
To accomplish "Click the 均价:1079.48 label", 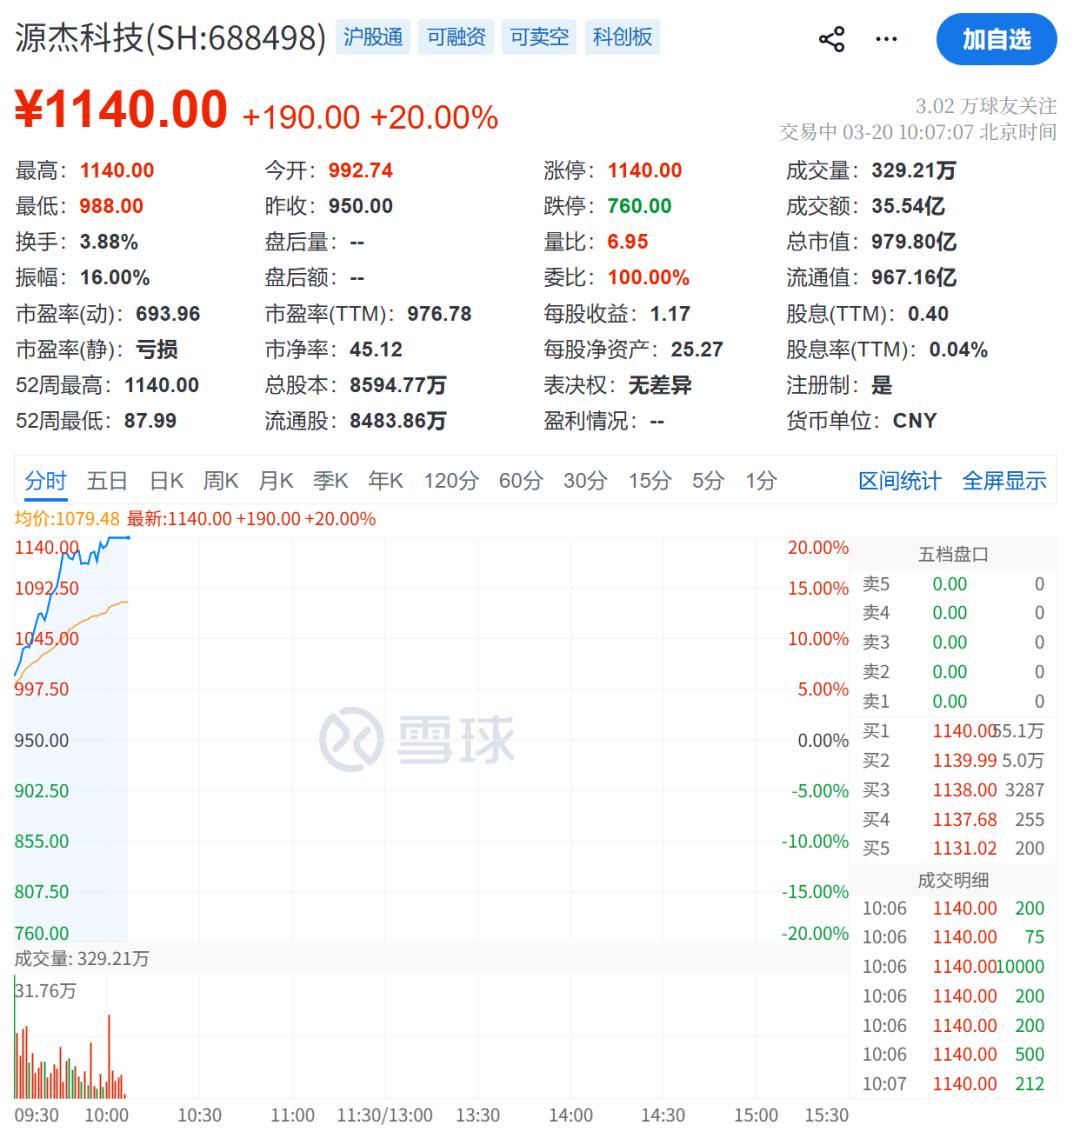I will tap(67, 518).
